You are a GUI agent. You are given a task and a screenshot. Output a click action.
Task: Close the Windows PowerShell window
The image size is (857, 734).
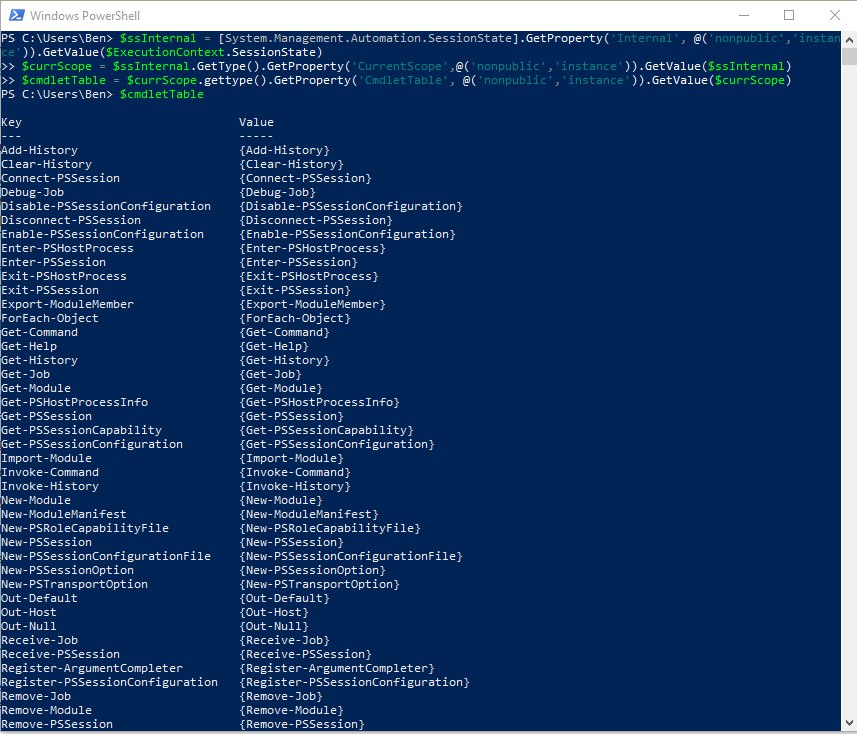(x=835, y=15)
